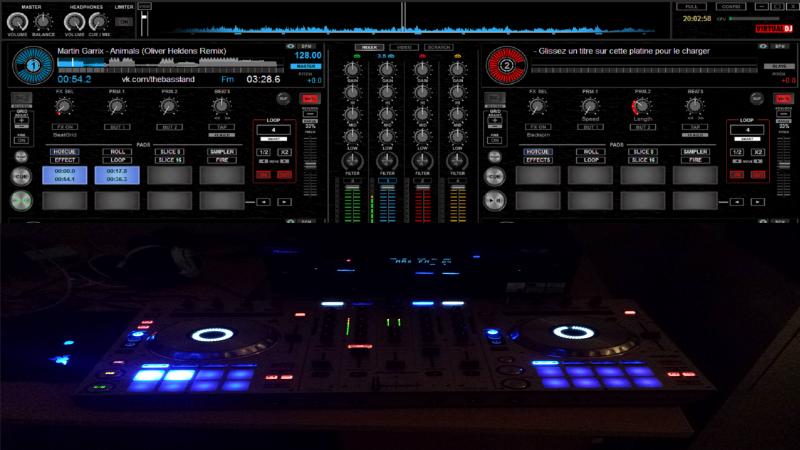Viewport: 800px width, 450px height.
Task: Double the loop with deck 1's X2 button
Action: pos(285,152)
